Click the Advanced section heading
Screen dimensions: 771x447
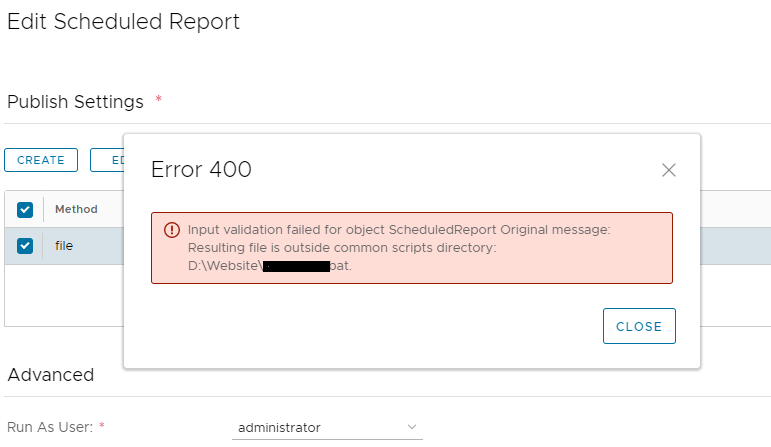(x=50, y=375)
